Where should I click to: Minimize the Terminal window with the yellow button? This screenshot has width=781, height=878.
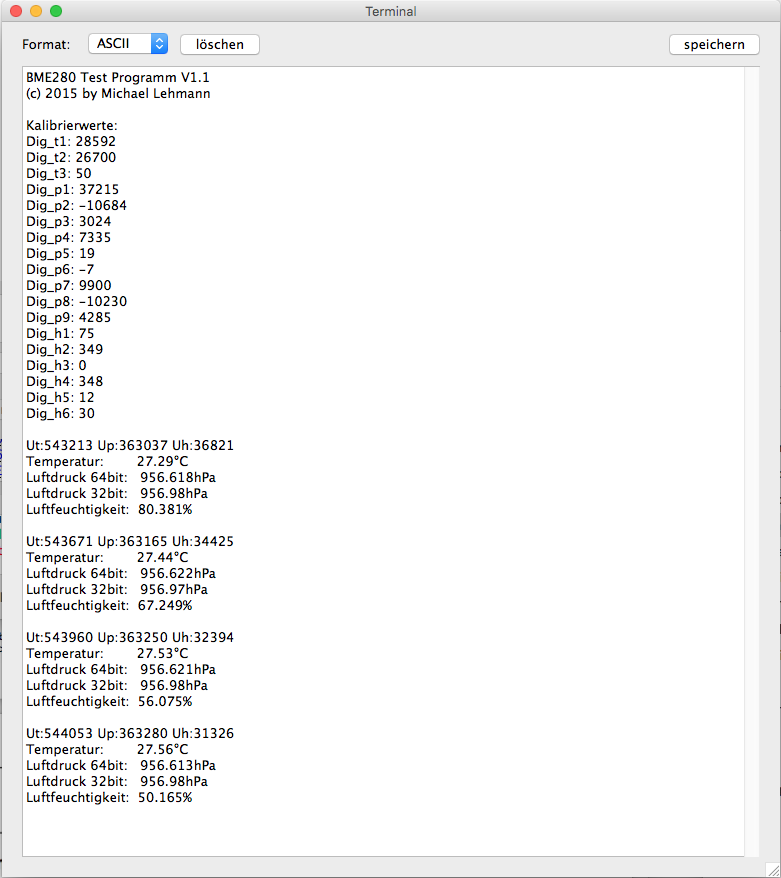[x=36, y=11]
